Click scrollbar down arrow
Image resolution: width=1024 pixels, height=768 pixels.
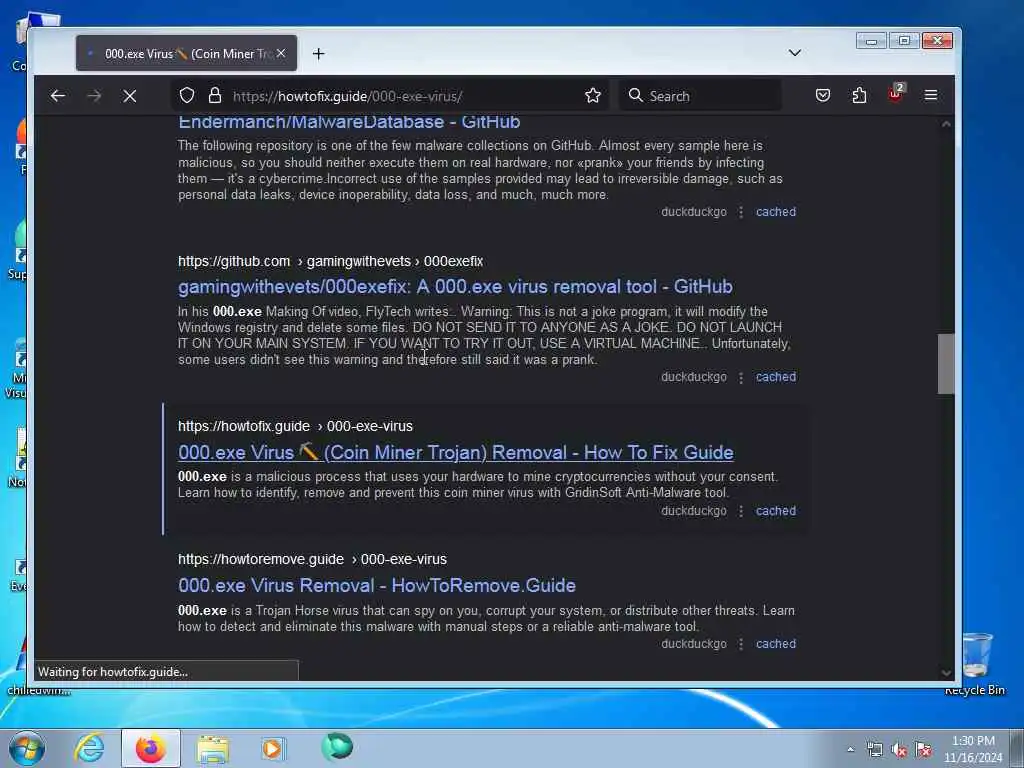pos(946,673)
